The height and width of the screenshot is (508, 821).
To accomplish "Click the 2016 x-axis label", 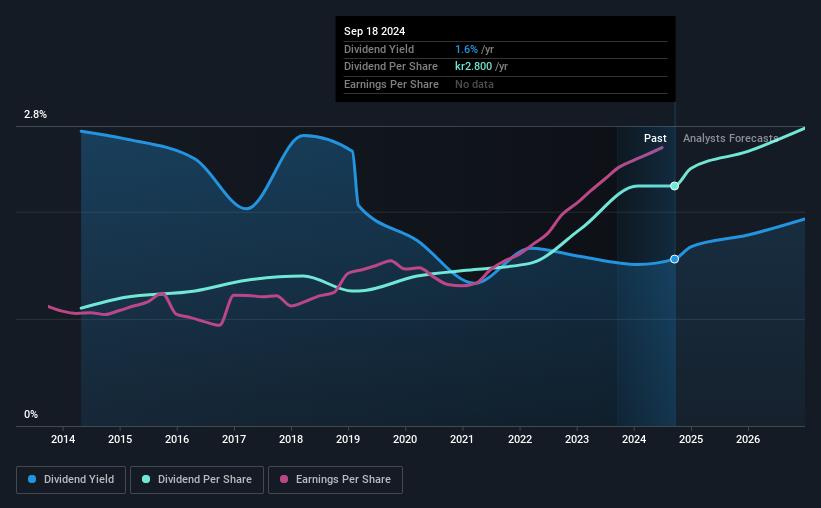I will pyautogui.click(x=177, y=439).
